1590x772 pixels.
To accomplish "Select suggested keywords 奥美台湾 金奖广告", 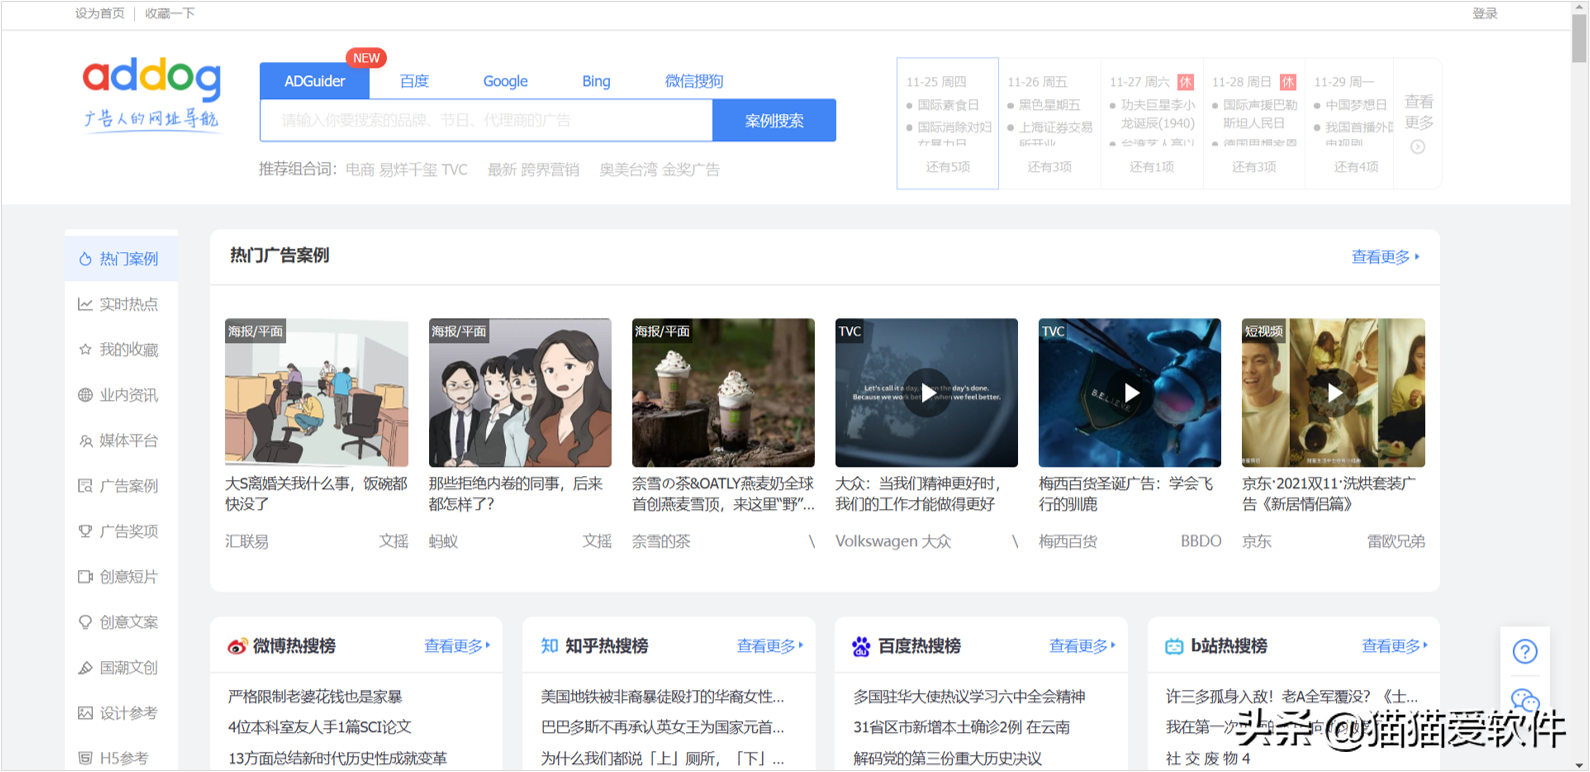I will [x=659, y=169].
